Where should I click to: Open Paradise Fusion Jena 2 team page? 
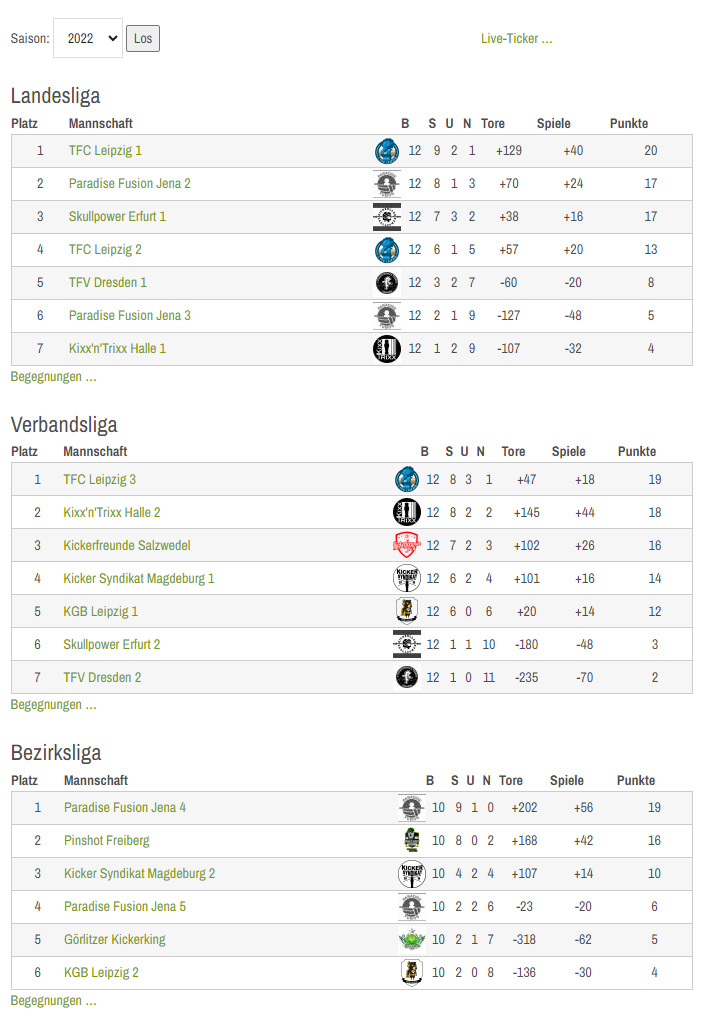(129, 184)
